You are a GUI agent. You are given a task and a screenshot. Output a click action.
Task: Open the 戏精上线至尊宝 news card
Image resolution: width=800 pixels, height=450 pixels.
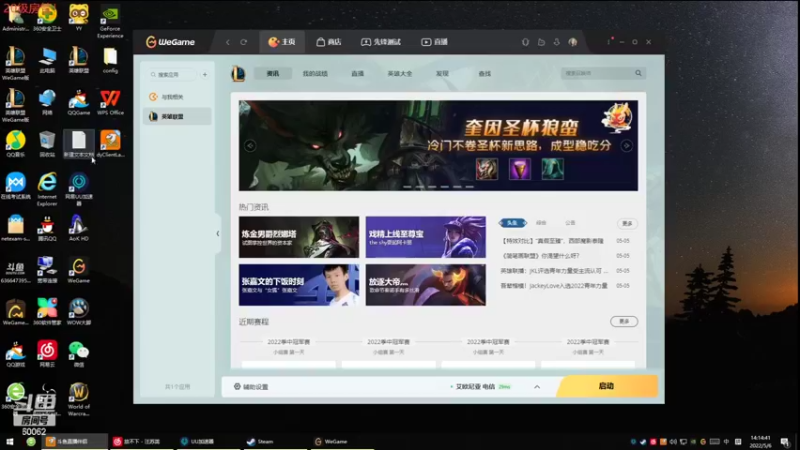pos(426,237)
